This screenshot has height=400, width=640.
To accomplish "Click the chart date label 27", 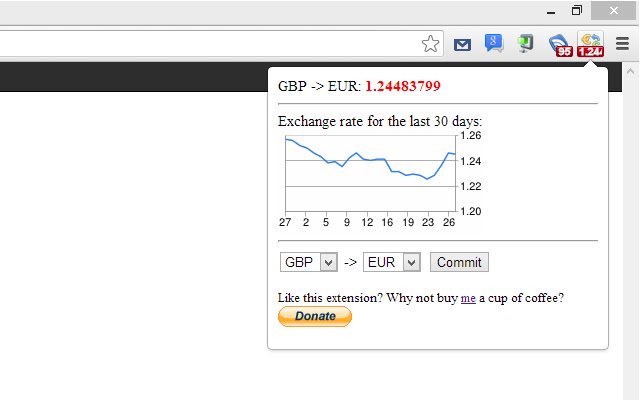I will tap(285, 222).
